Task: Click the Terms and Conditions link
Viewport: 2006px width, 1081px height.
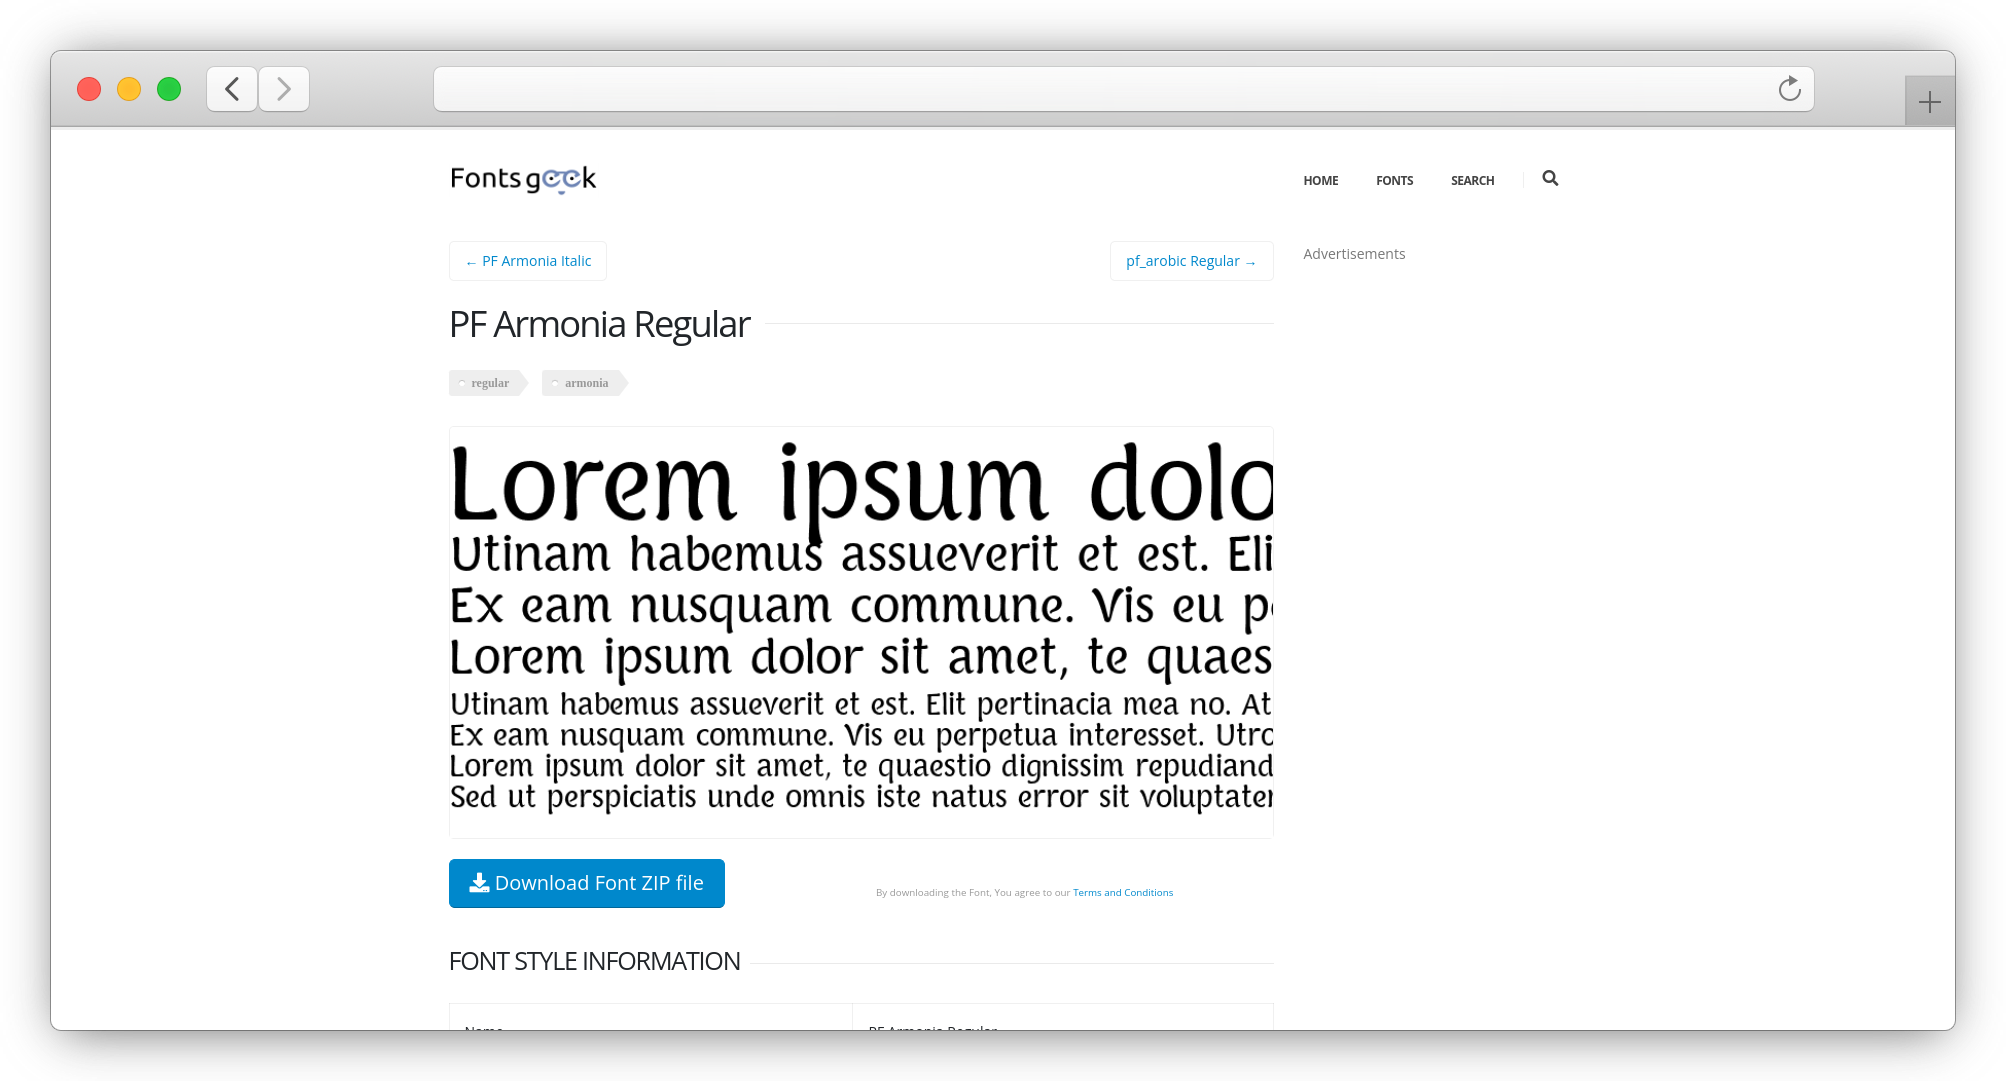Action: pos(1122,891)
